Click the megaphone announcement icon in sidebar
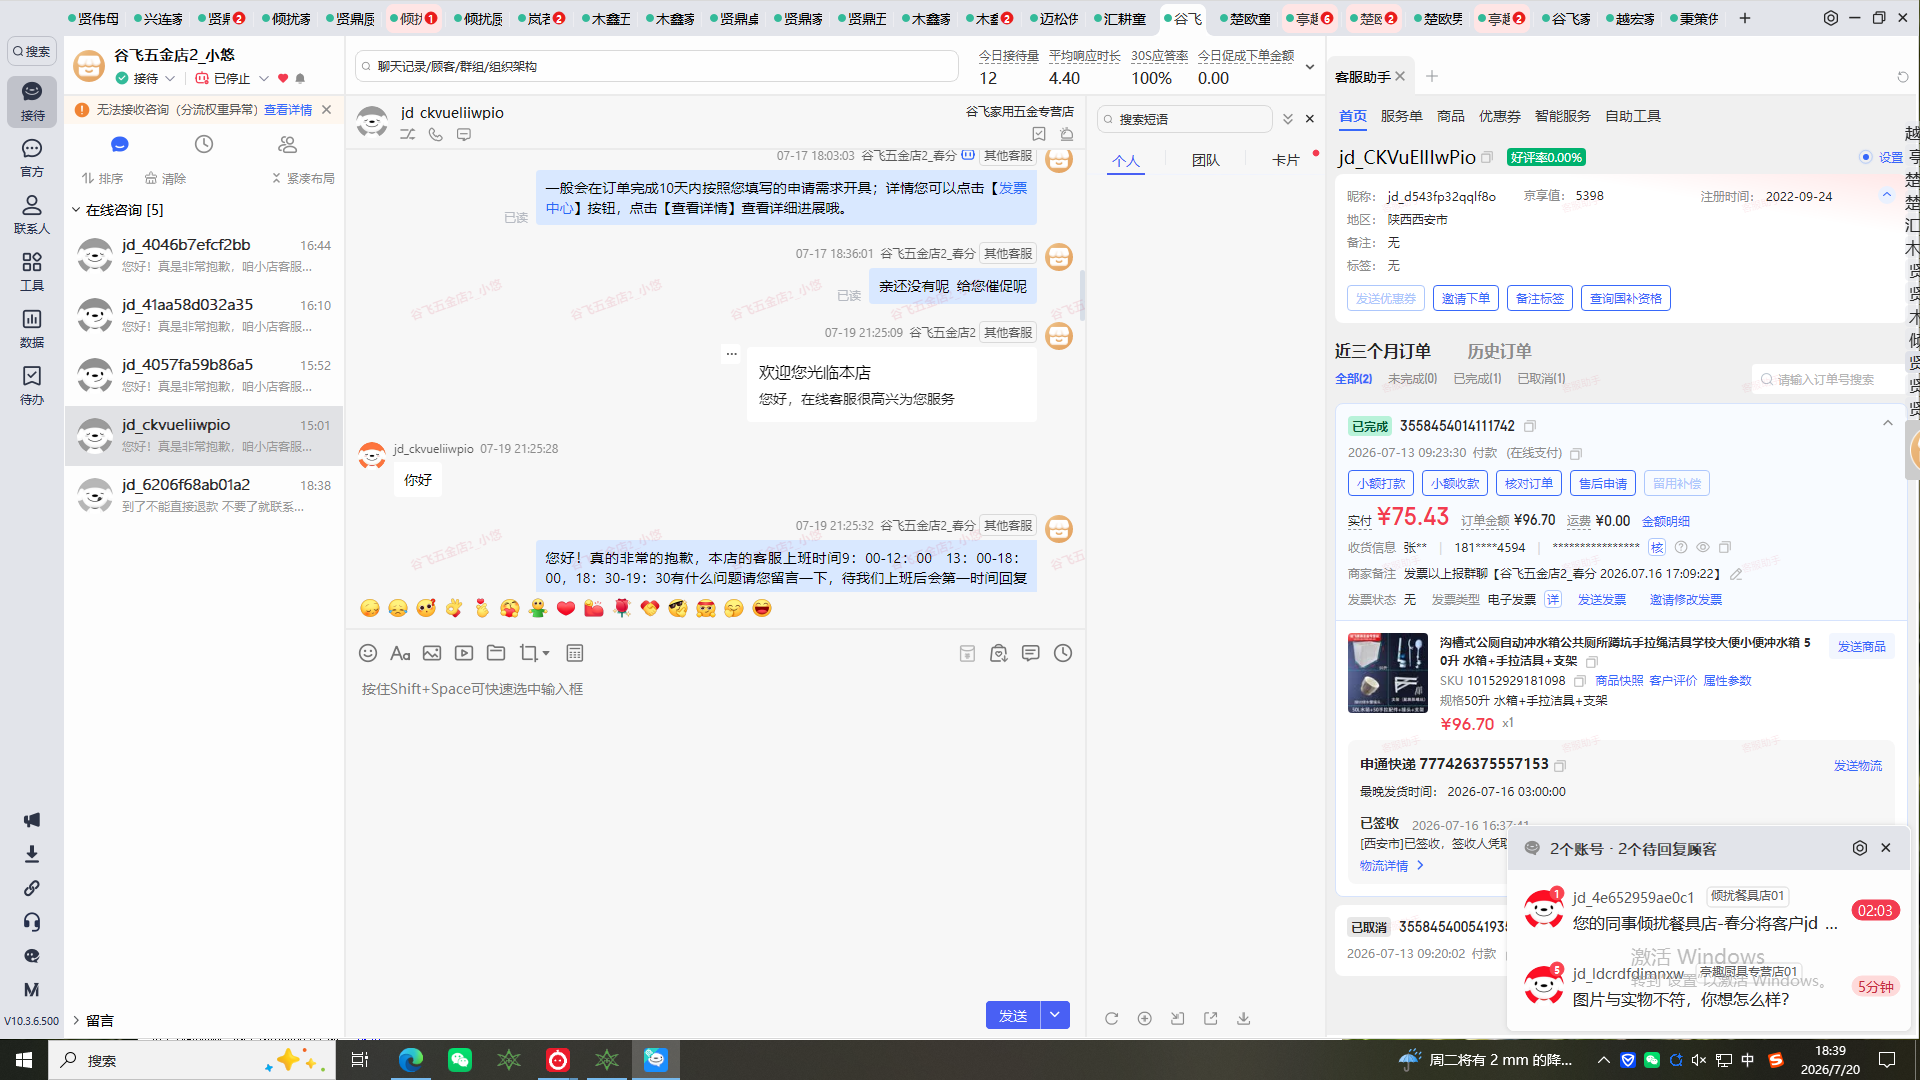The height and width of the screenshot is (1080, 1920). coord(32,820)
